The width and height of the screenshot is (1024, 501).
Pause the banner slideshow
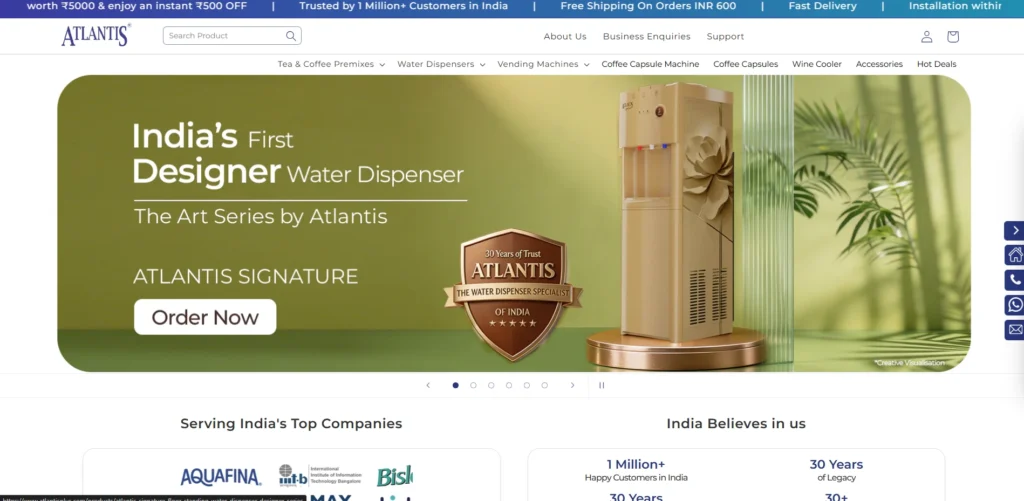601,385
